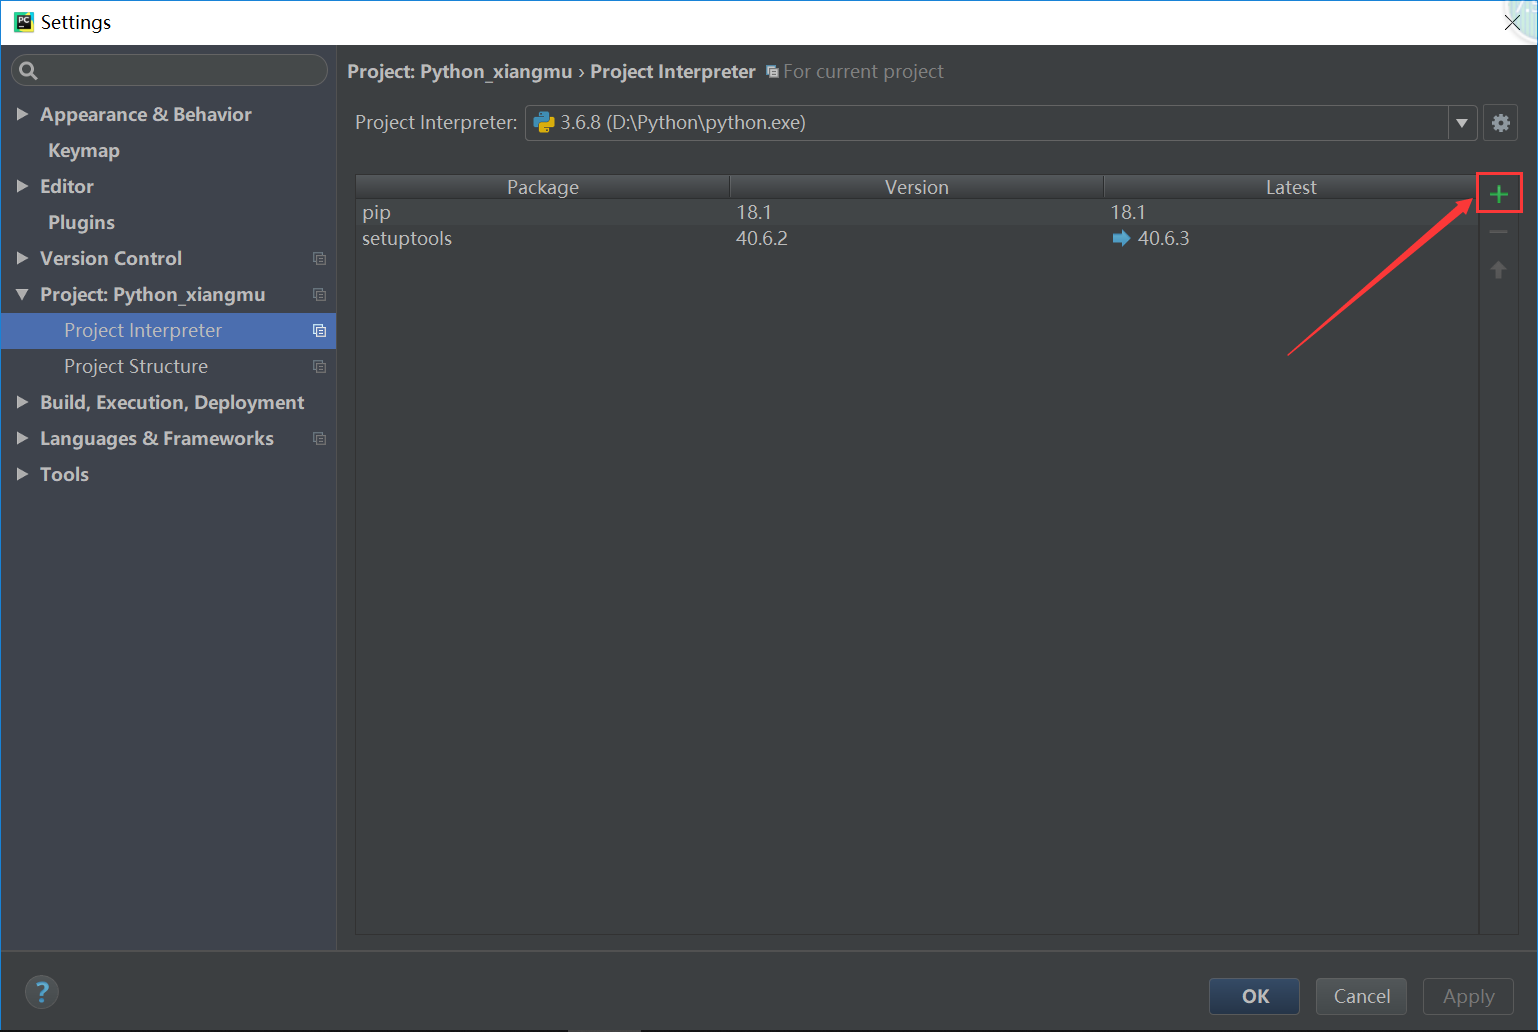The height and width of the screenshot is (1032, 1538).
Task: Click the help question mark icon
Action: [x=41, y=991]
